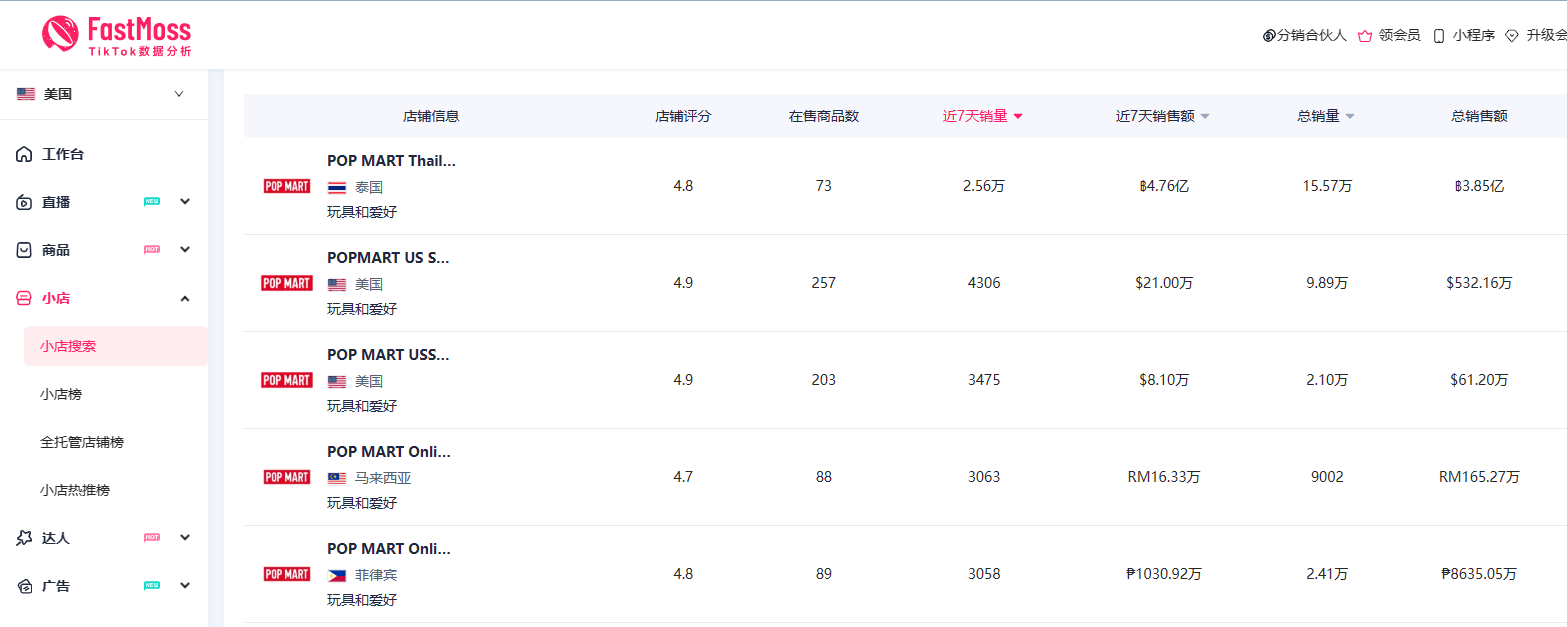Click the 商品 shopping bag icon
1567x627 pixels.
[x=24, y=250]
